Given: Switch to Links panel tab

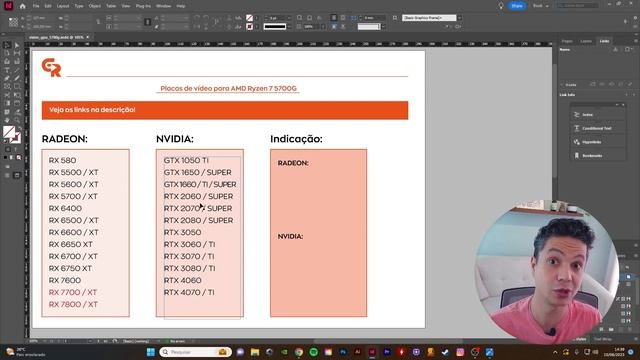Looking at the screenshot, I should (604, 41).
